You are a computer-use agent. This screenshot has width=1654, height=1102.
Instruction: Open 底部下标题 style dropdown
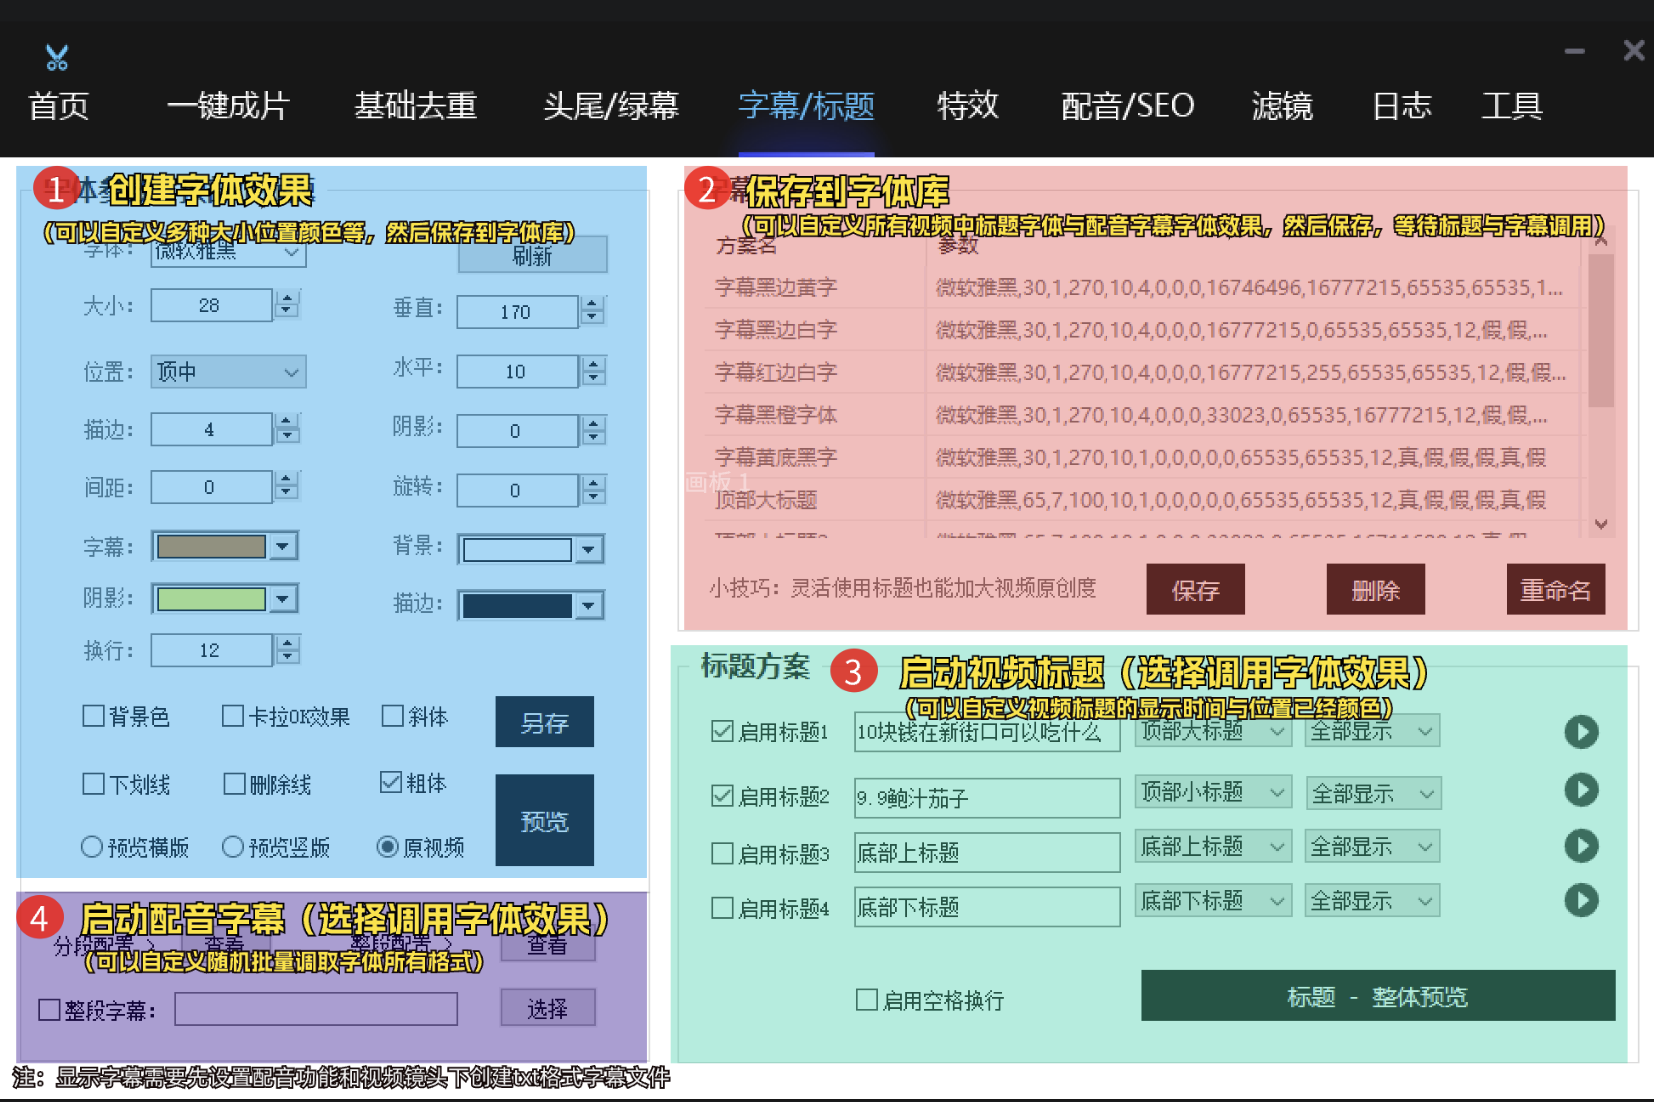click(1213, 901)
